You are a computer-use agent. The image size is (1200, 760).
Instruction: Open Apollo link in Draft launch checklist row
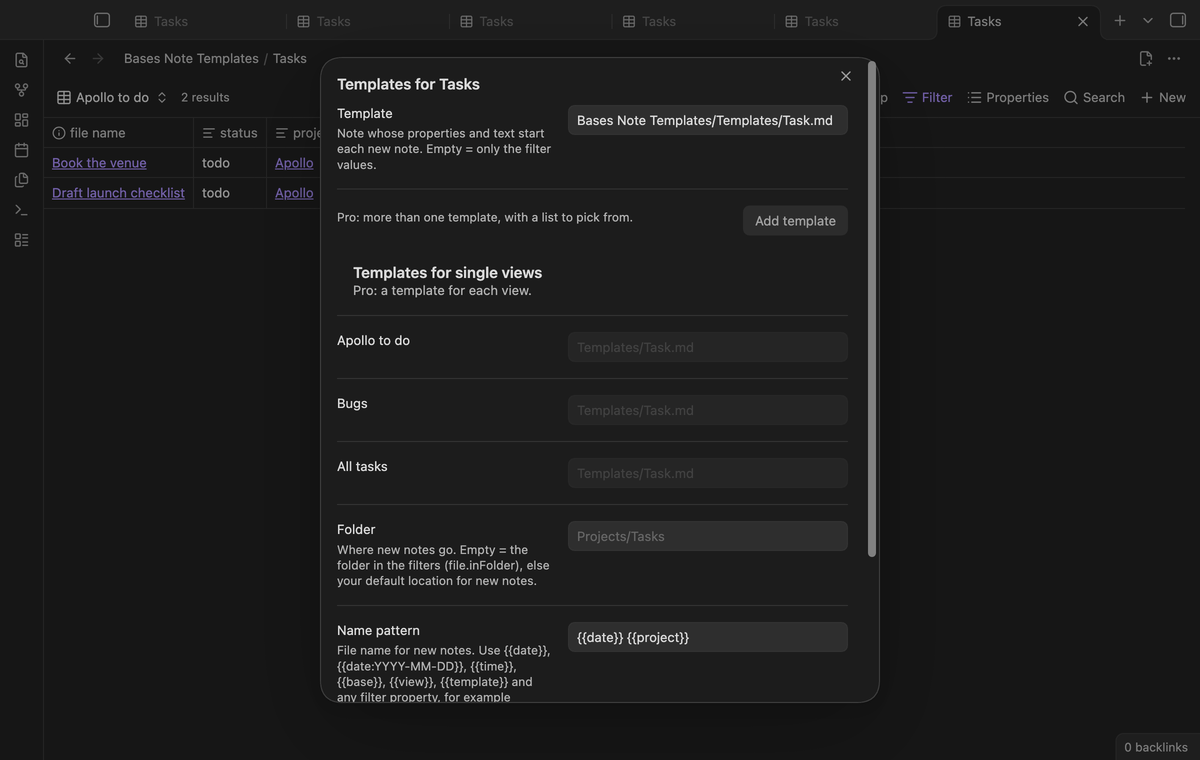[x=294, y=193]
